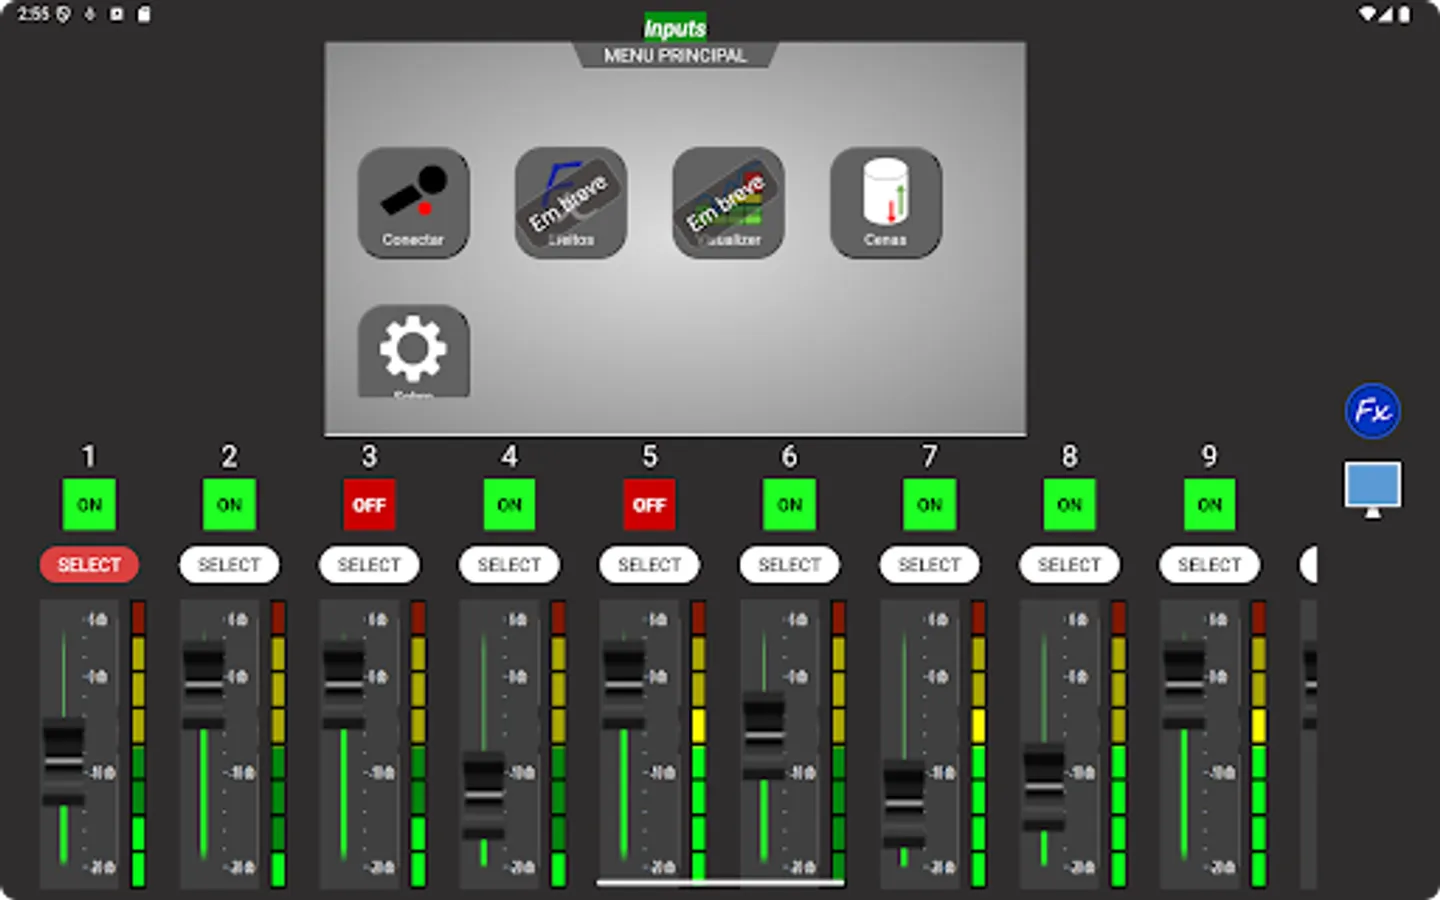Click channel 3 fader knob

[343, 685]
